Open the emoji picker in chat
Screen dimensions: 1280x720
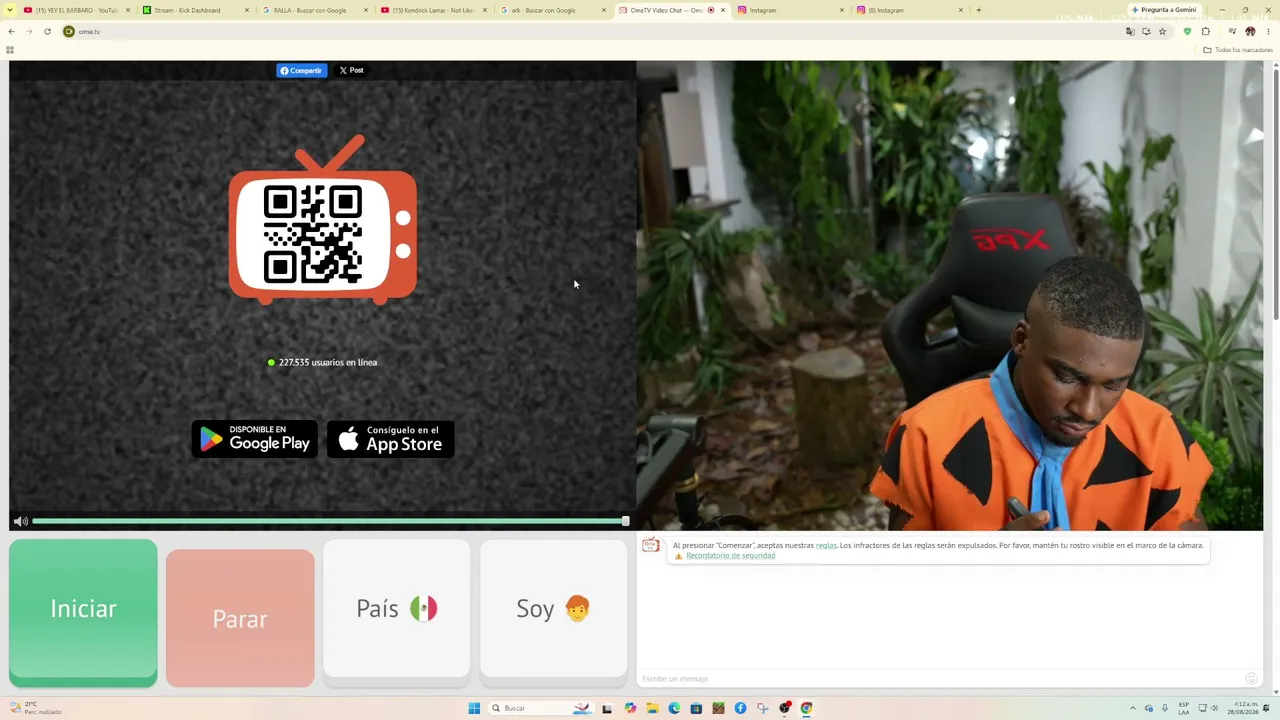tap(1251, 679)
